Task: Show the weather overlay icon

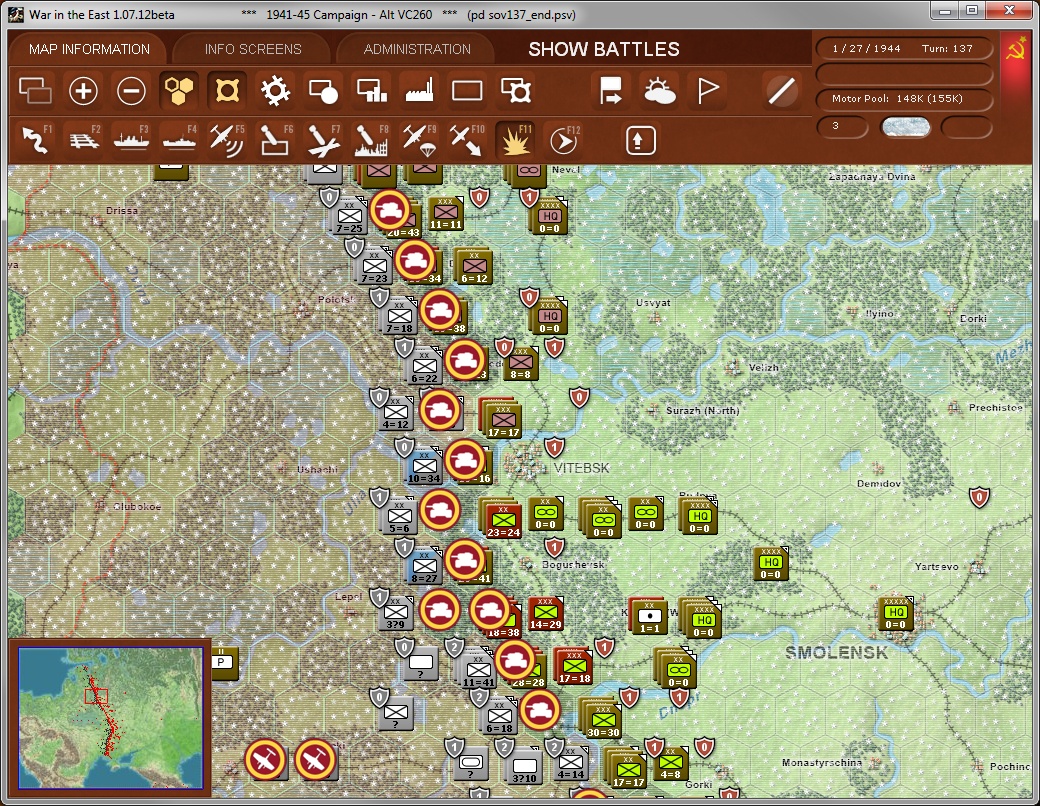Action: click(x=659, y=91)
